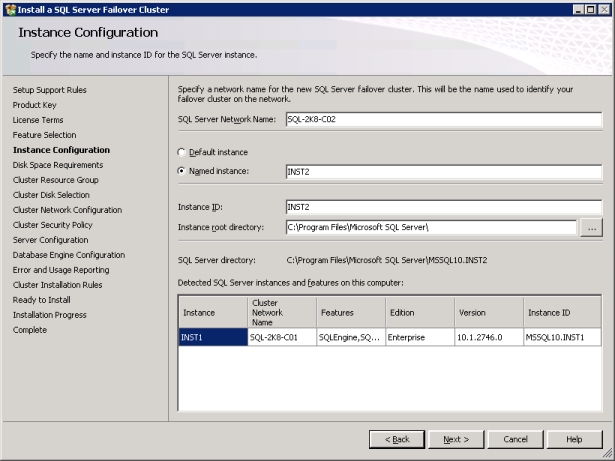Select the Disk Space Requirements step
This screenshot has width=615, height=461.
click(x=58, y=165)
